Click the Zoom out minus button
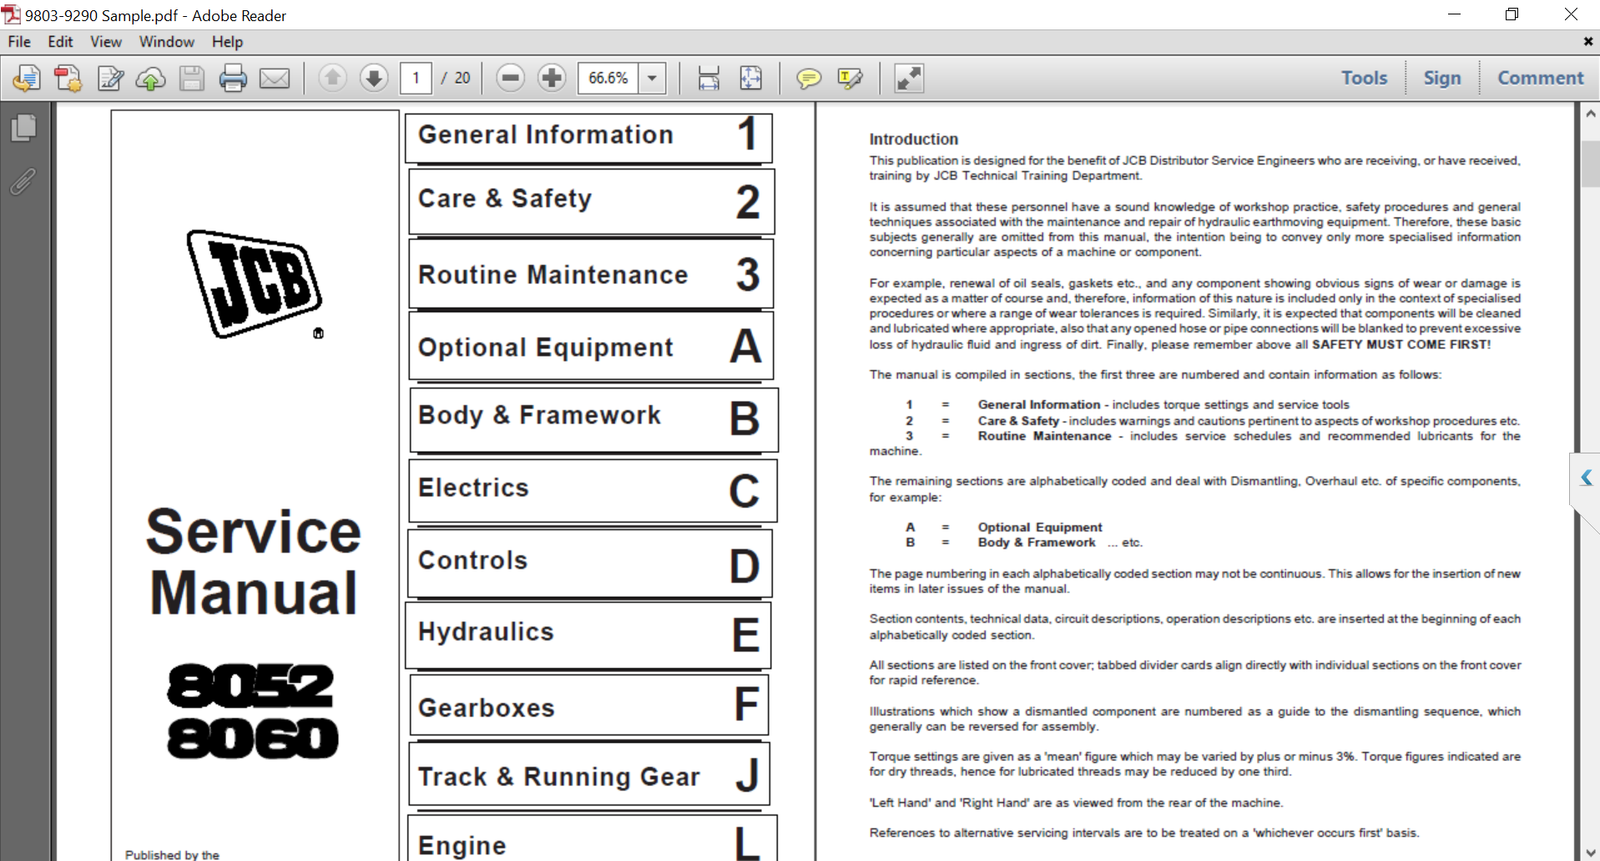Viewport: 1600px width, 861px height. pyautogui.click(x=510, y=78)
